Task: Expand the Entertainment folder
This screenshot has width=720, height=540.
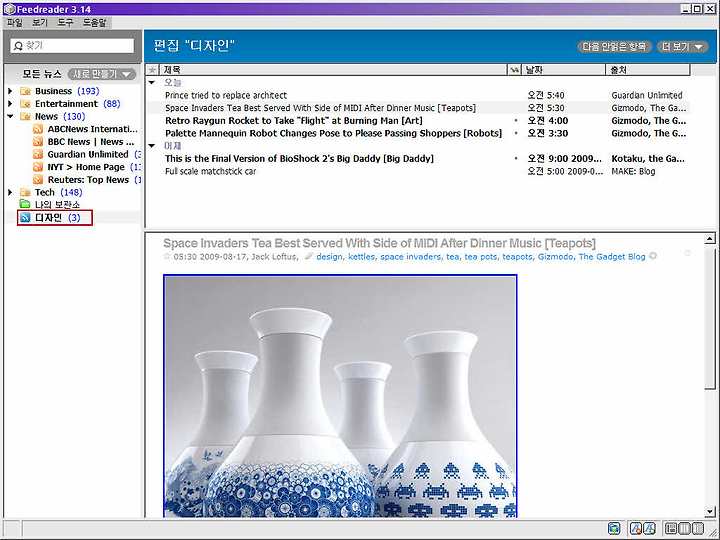Action: [10, 104]
